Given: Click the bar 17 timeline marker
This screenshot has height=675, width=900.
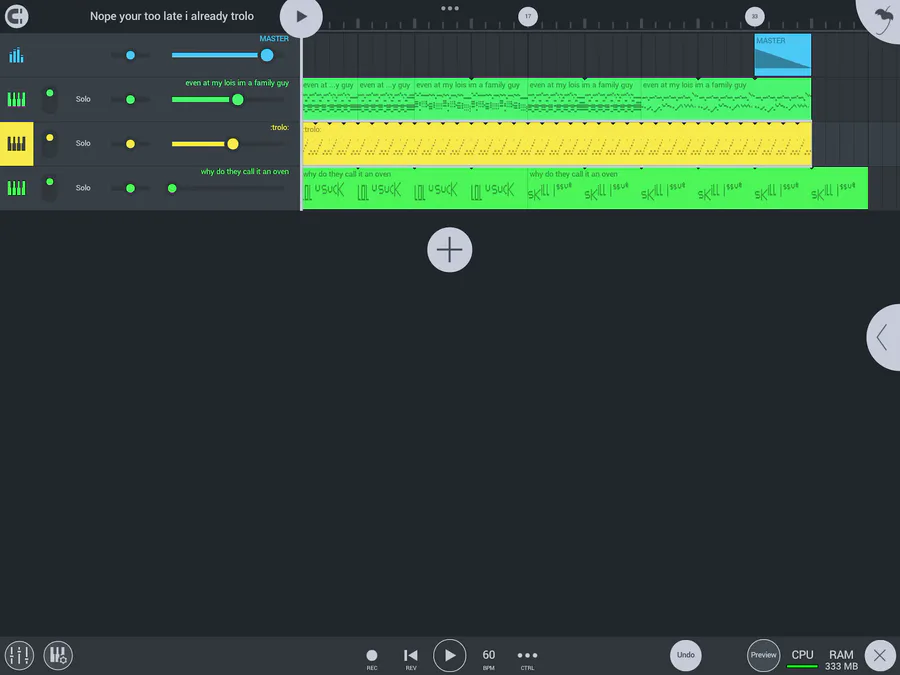Looking at the screenshot, I should tap(528, 16).
